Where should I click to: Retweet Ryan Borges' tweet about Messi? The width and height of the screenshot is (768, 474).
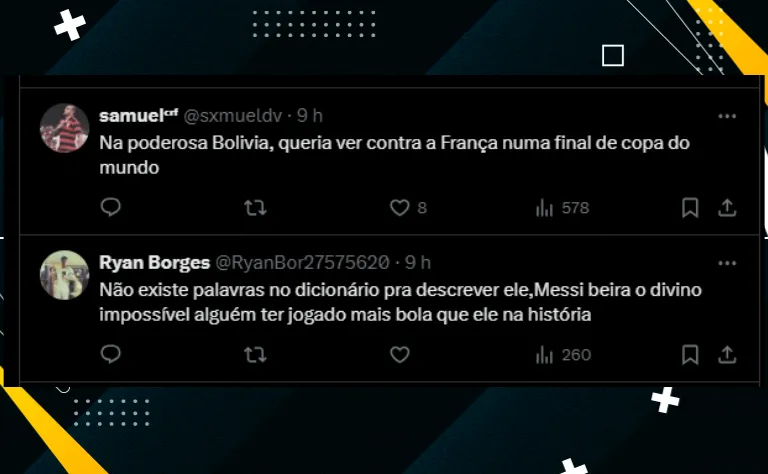(256, 355)
